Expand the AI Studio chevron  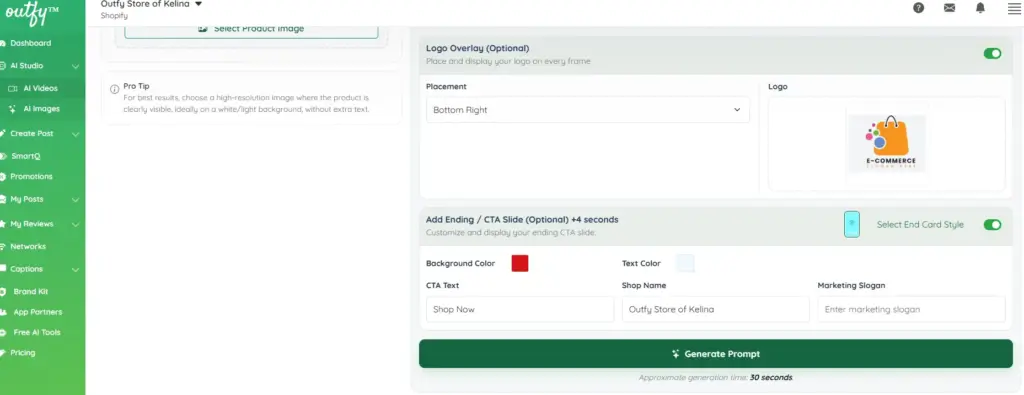[76, 67]
